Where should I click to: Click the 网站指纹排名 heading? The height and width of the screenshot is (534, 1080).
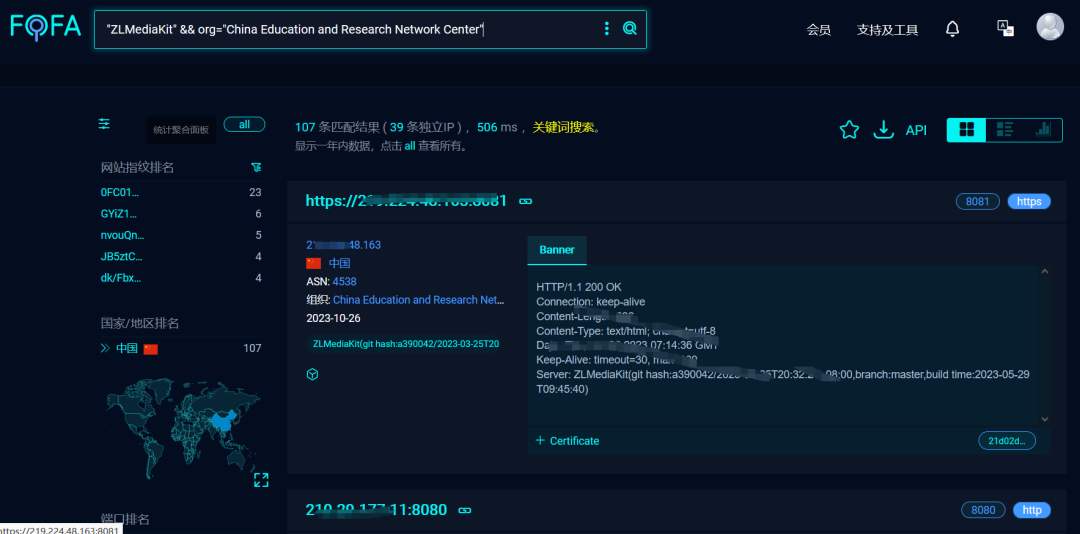point(138,167)
